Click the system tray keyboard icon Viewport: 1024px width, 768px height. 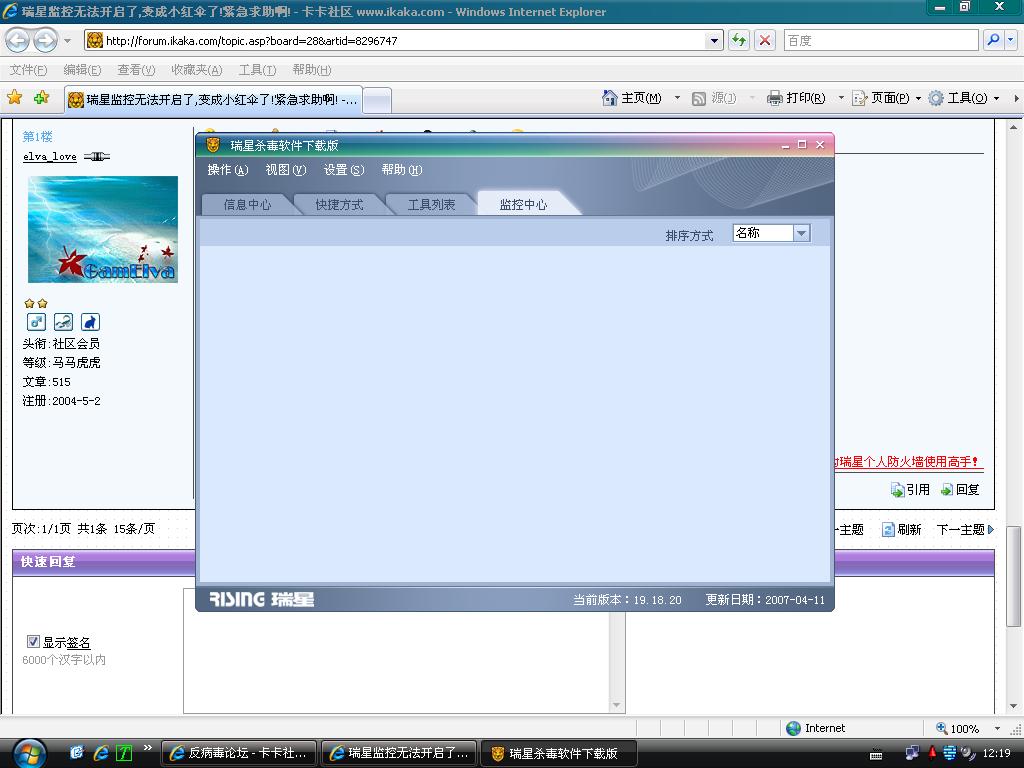[x=876, y=756]
